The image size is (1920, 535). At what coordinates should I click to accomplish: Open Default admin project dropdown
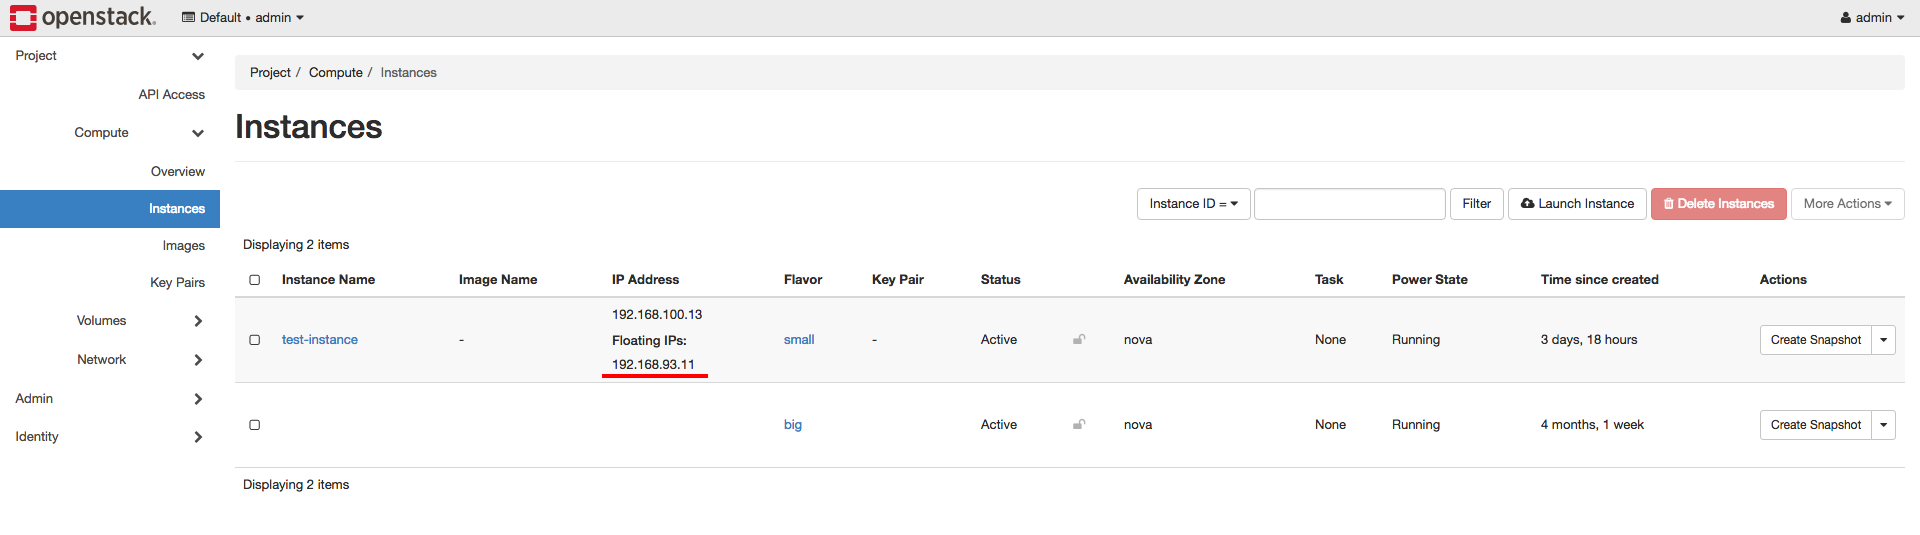(x=243, y=17)
